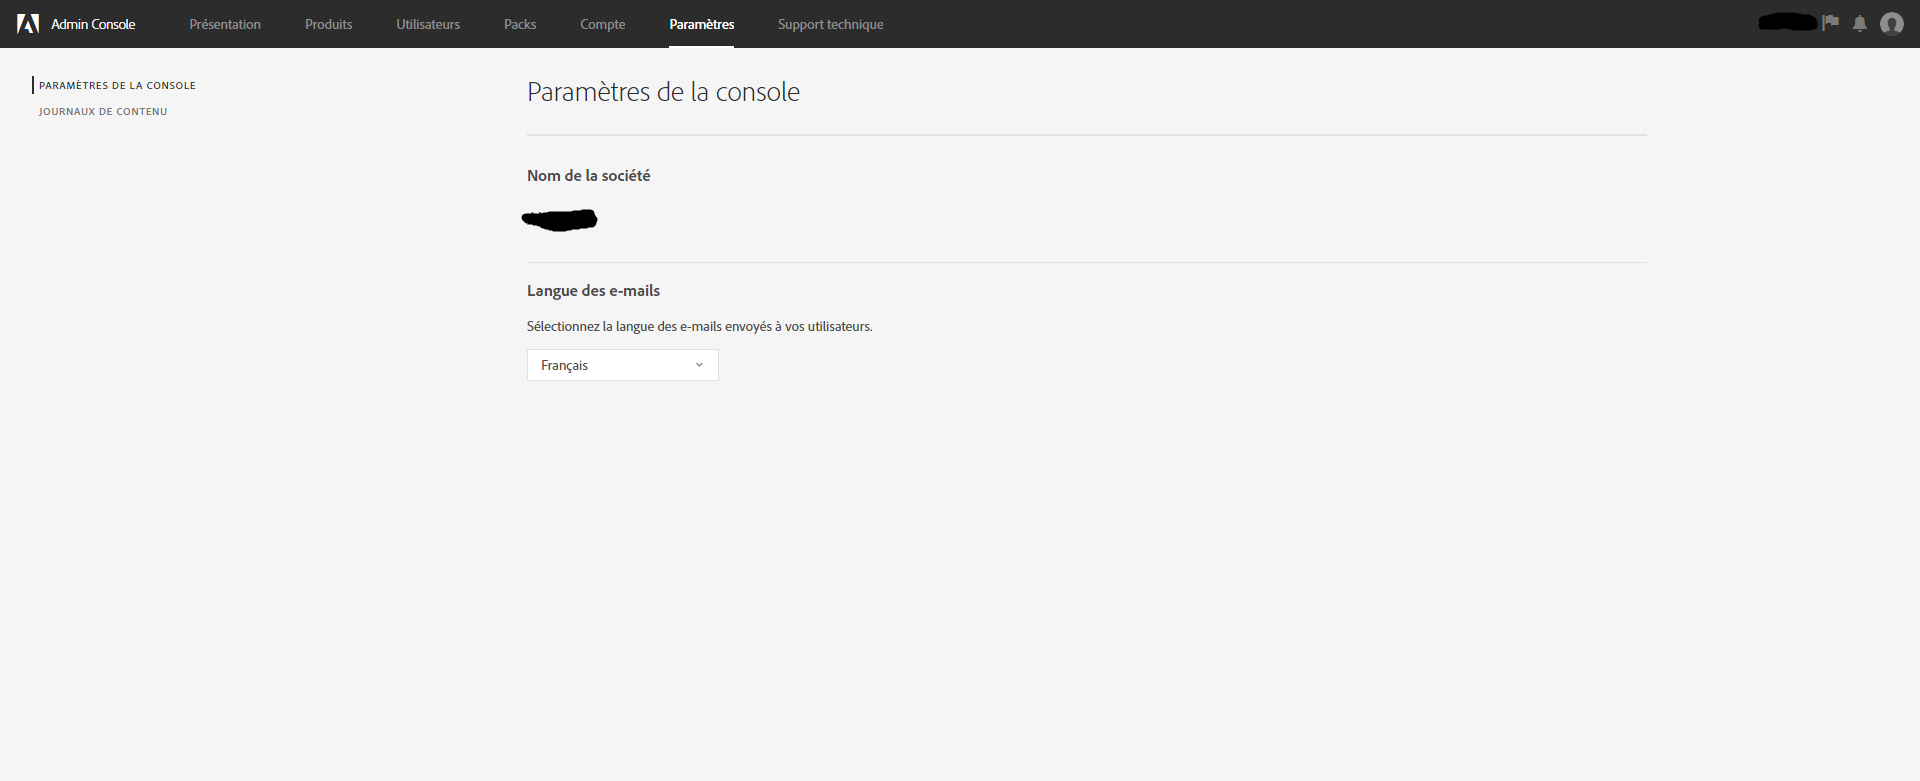Click the Langue des e-mails section label
The height and width of the screenshot is (781, 1920).
point(593,291)
